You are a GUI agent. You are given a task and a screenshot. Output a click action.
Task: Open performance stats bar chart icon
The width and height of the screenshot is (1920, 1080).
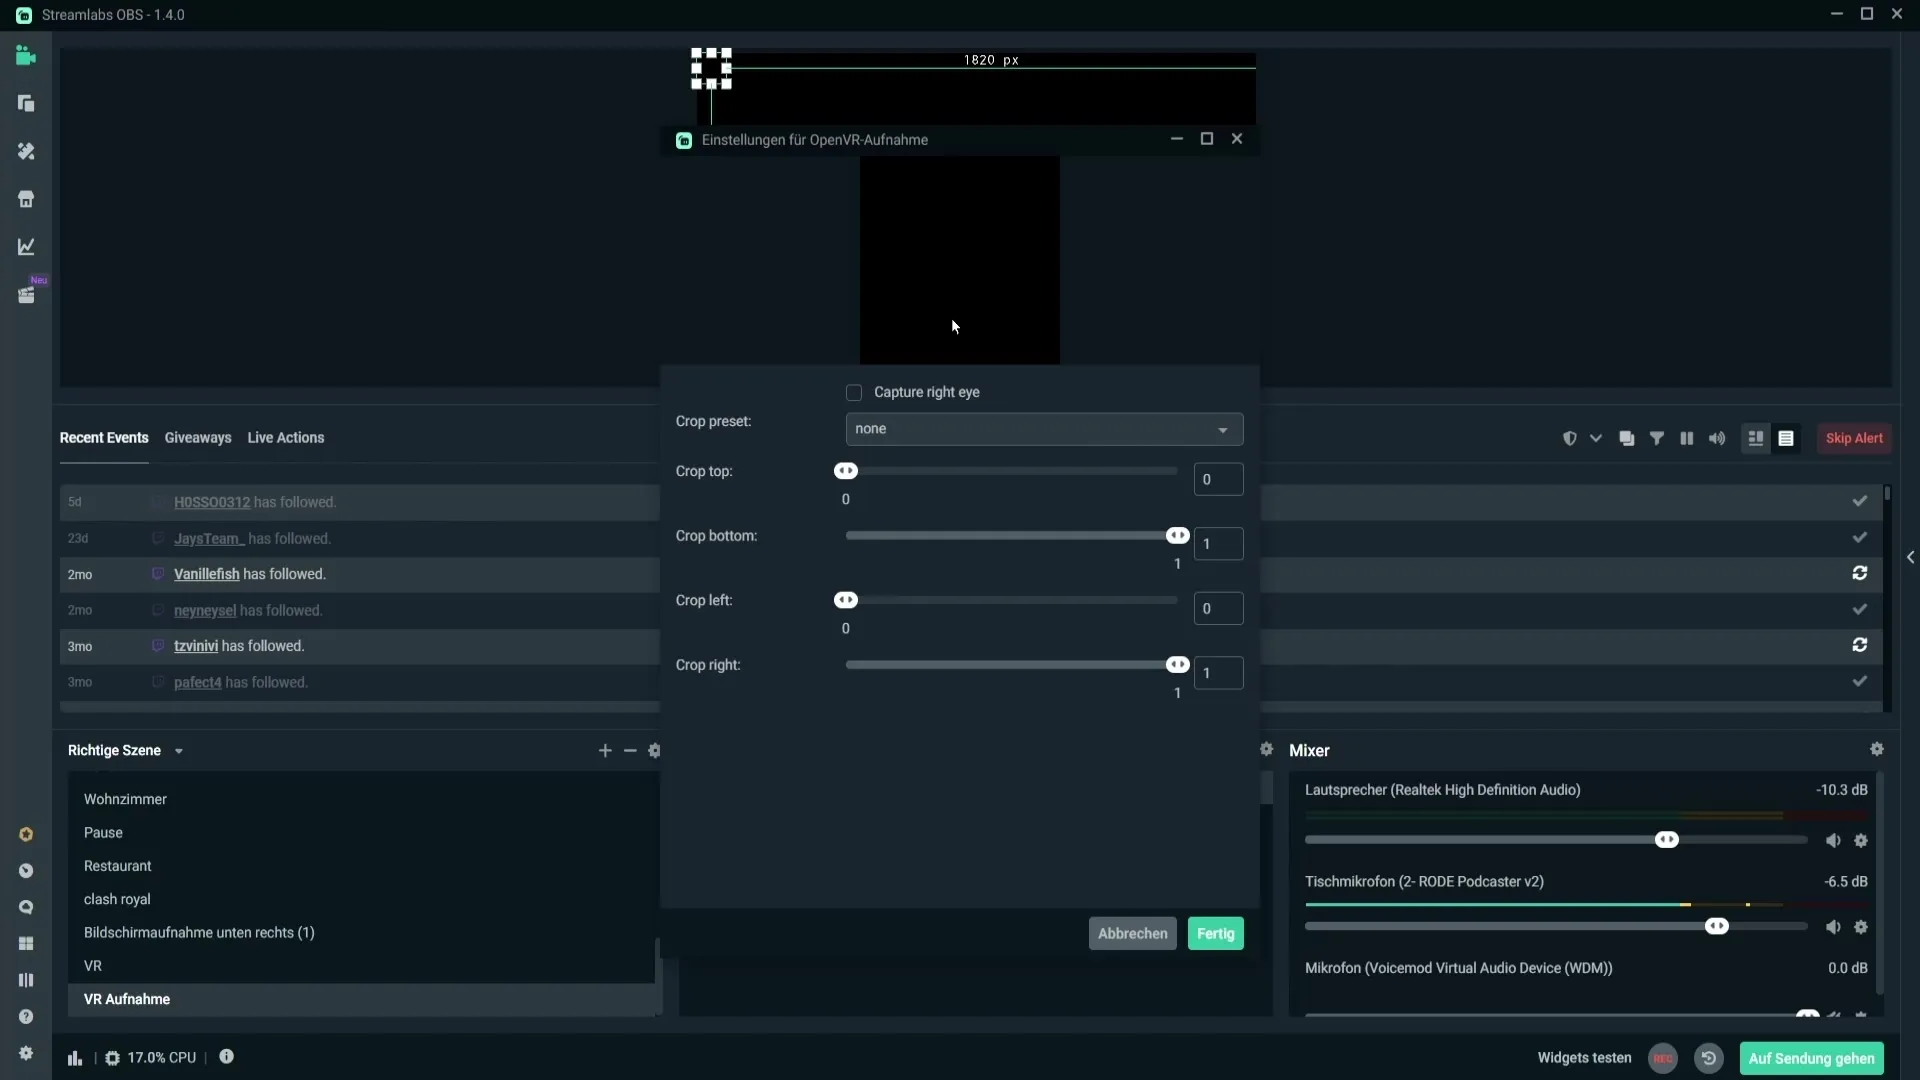pos(75,1057)
